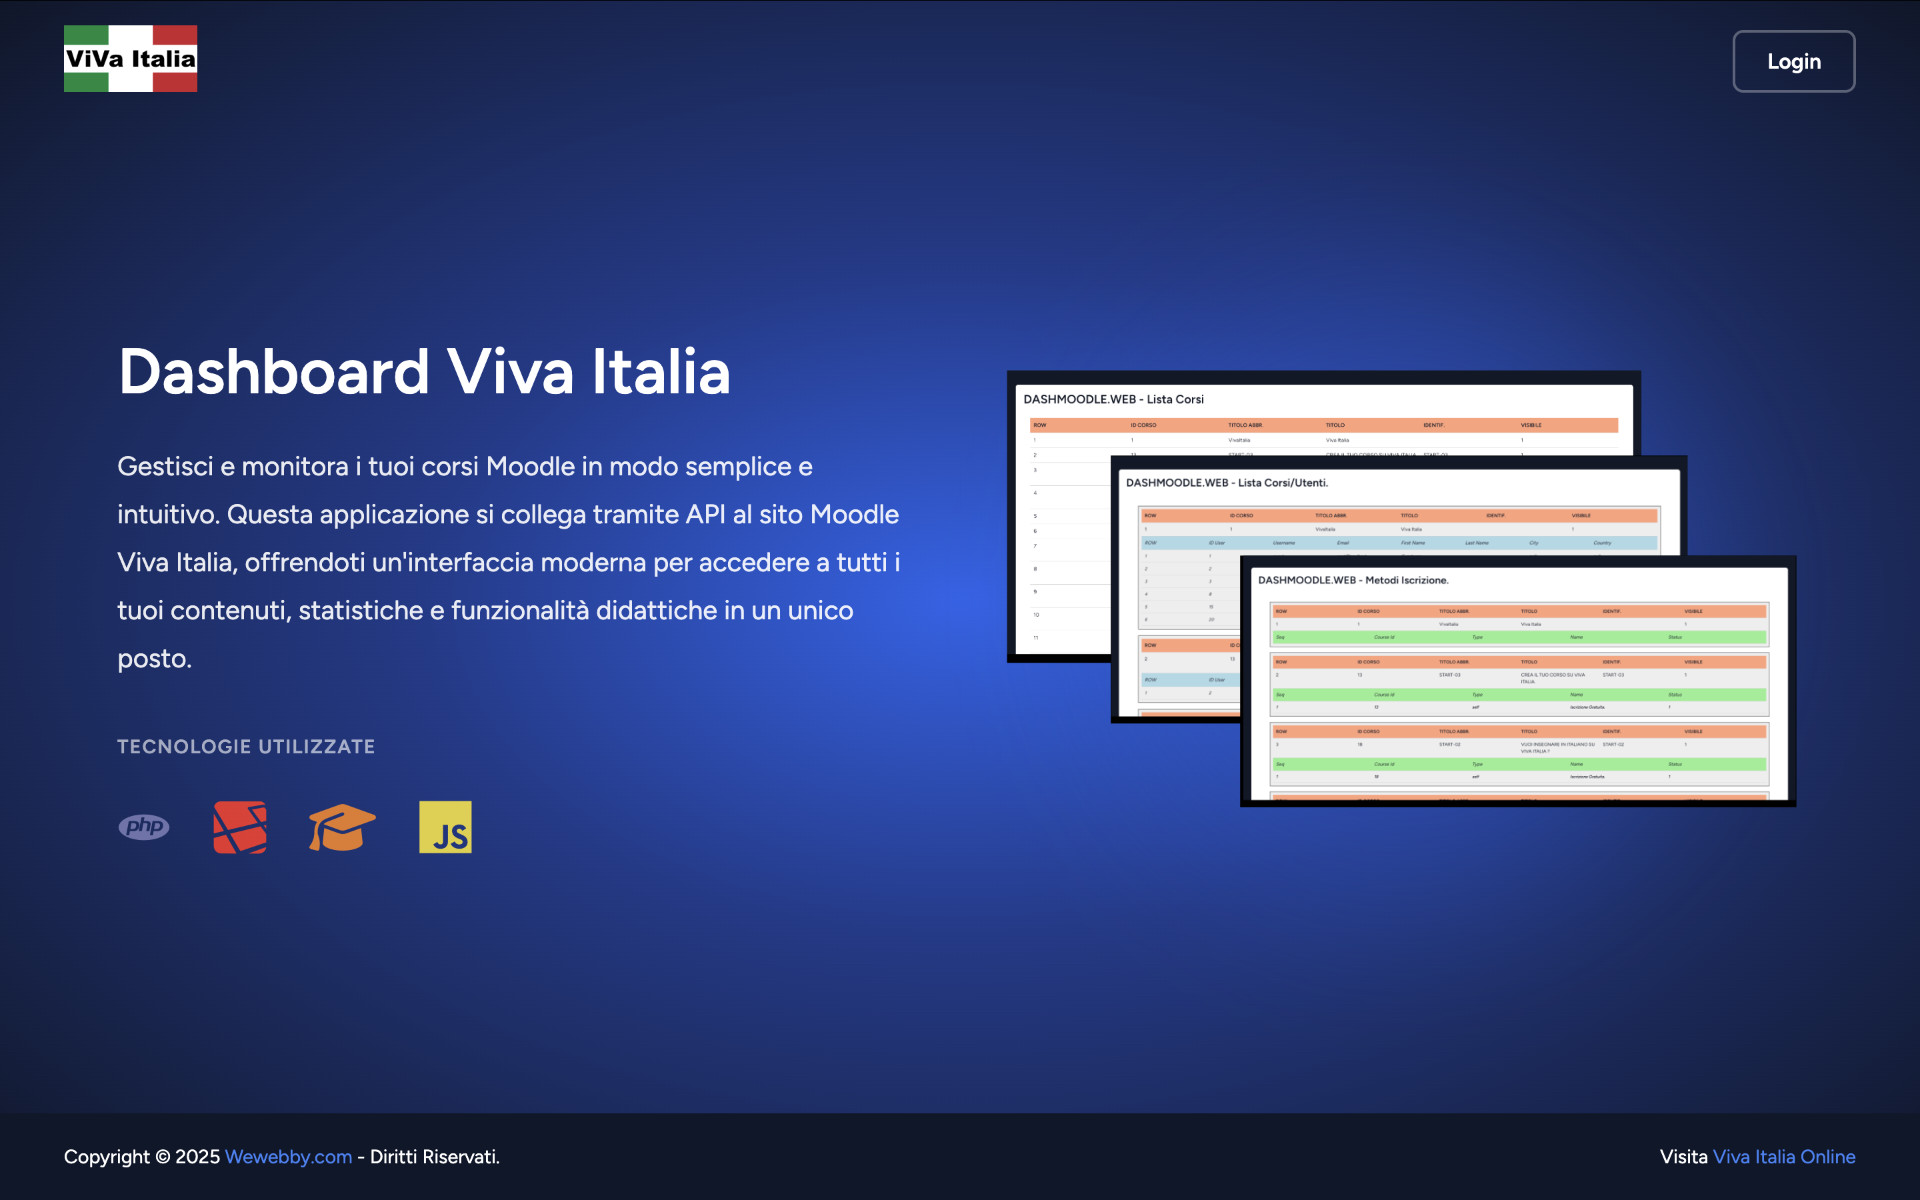Image resolution: width=1920 pixels, height=1200 pixels.
Task: Select the Laravel framework icon
Action: [239, 827]
